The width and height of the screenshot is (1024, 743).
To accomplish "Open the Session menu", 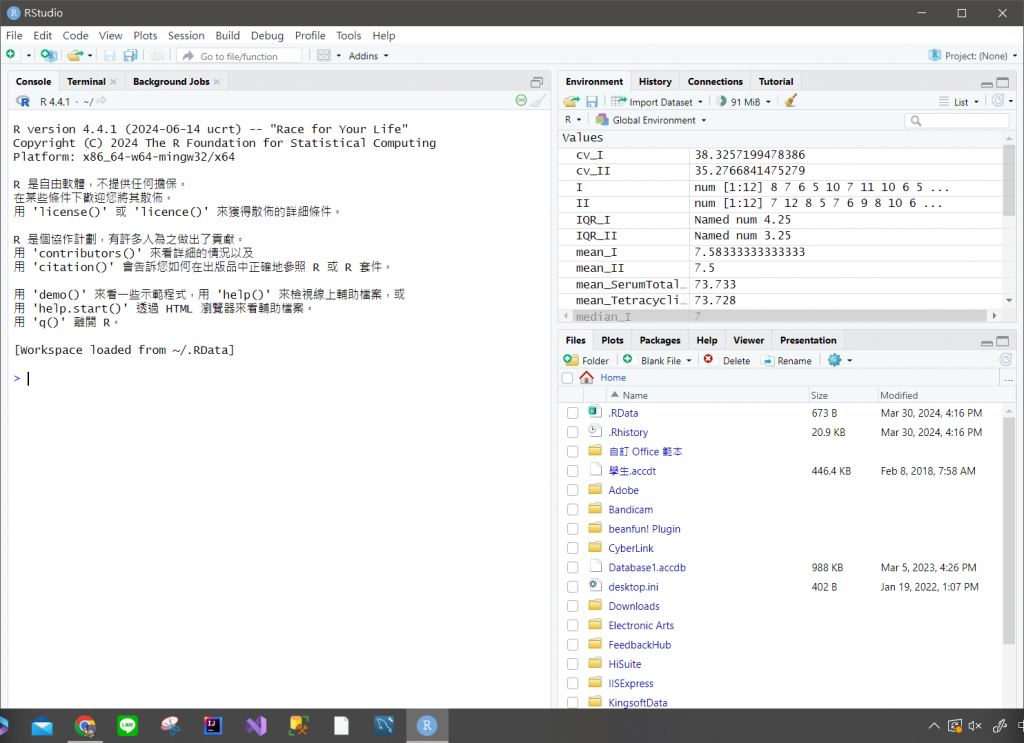I will 186,36.
